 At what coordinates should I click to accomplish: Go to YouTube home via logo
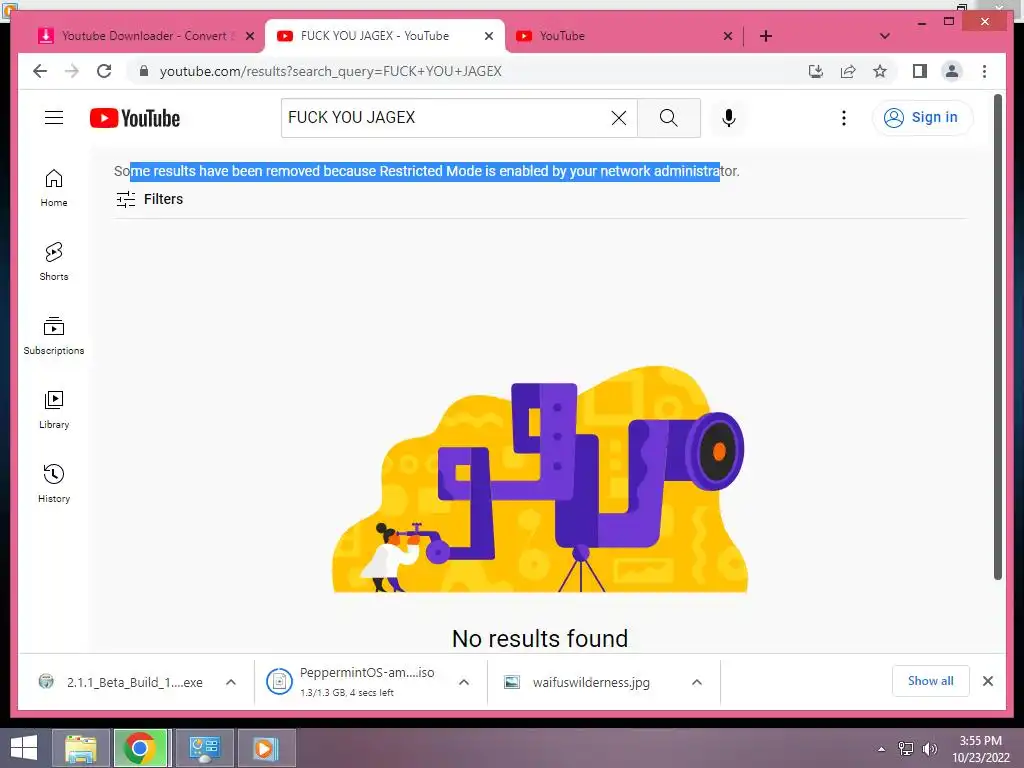(135, 118)
